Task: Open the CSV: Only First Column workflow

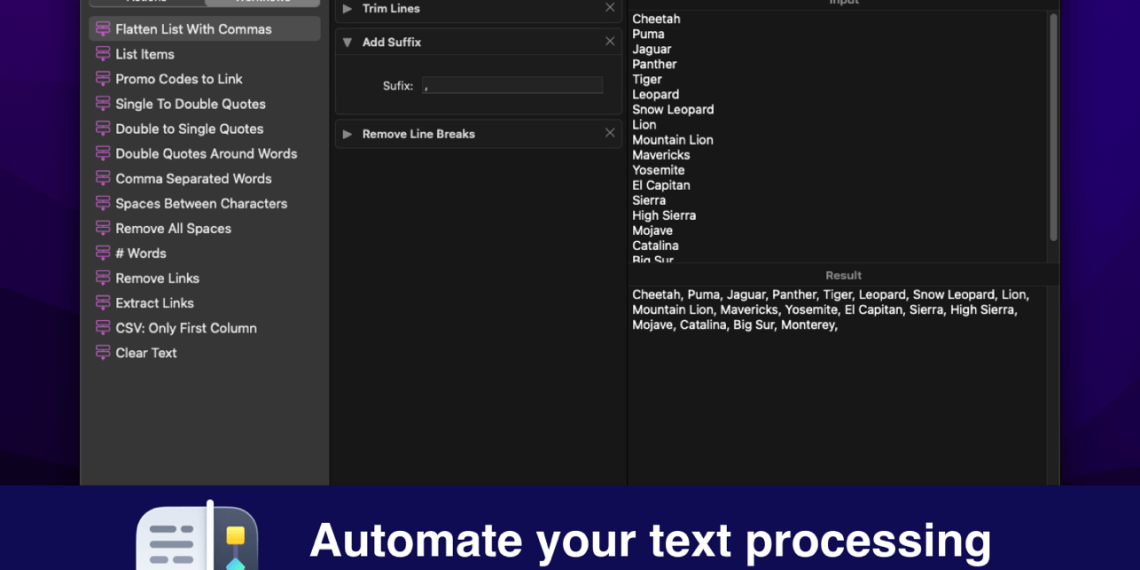Action: point(186,328)
